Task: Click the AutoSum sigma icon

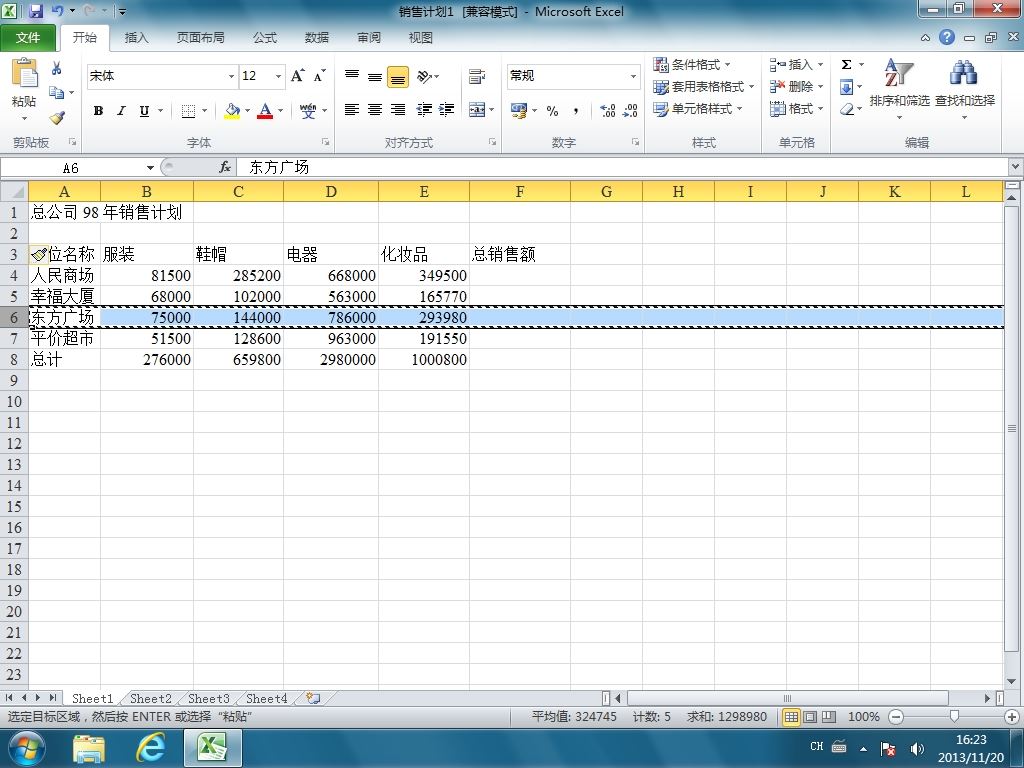Action: [x=846, y=64]
